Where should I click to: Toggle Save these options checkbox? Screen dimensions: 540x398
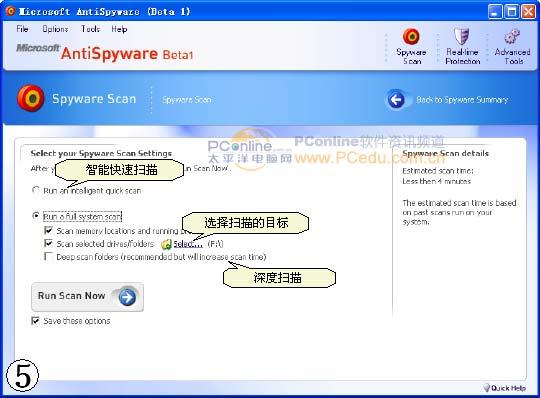(35, 321)
